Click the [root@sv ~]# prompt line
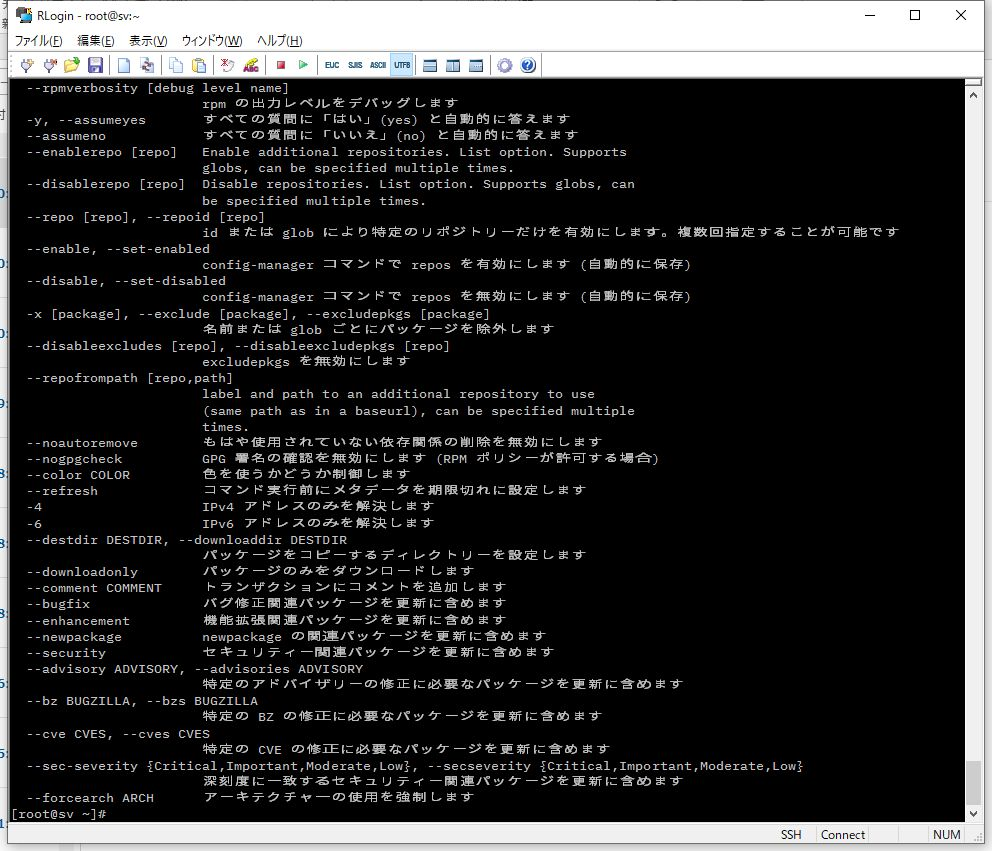 click(58, 814)
